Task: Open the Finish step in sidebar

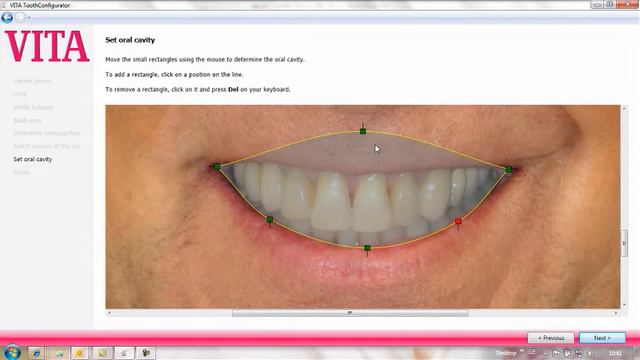Action: 21,172
